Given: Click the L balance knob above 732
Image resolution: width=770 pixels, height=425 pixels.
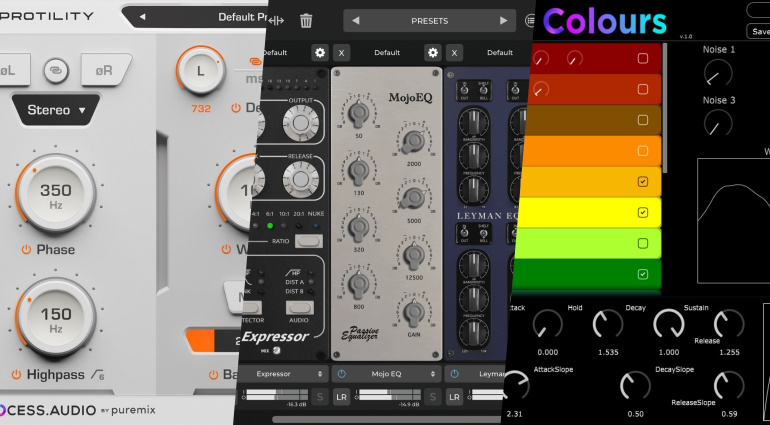Looking at the screenshot, I should pos(200,71).
